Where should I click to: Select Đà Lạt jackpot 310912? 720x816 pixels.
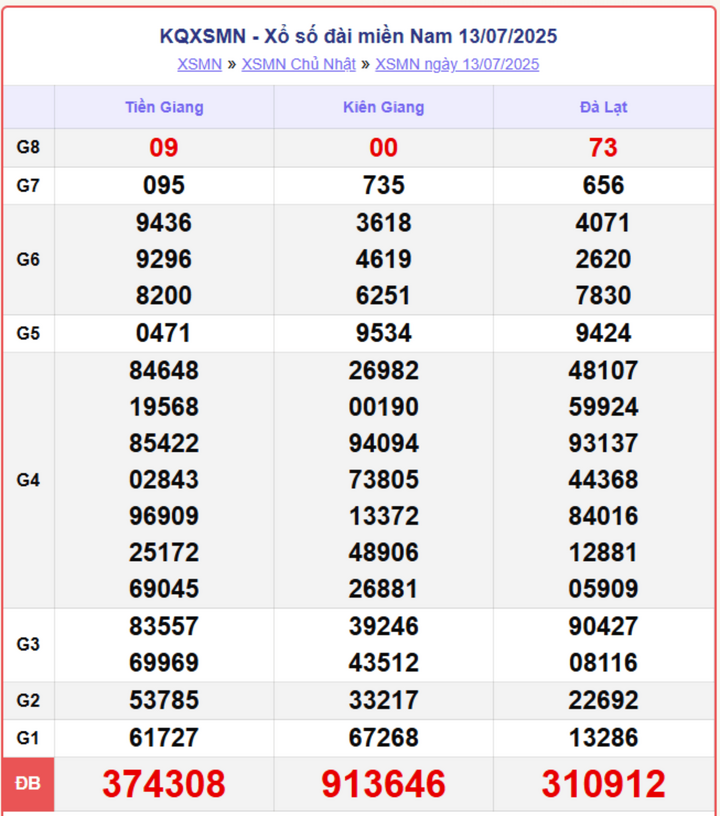603,784
